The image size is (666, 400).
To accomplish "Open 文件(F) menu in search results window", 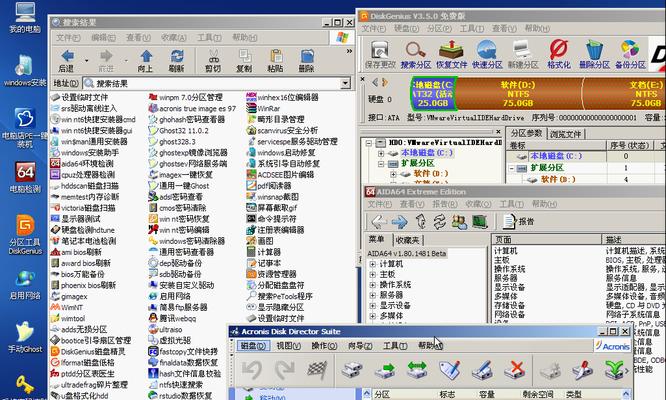I will pos(68,37).
